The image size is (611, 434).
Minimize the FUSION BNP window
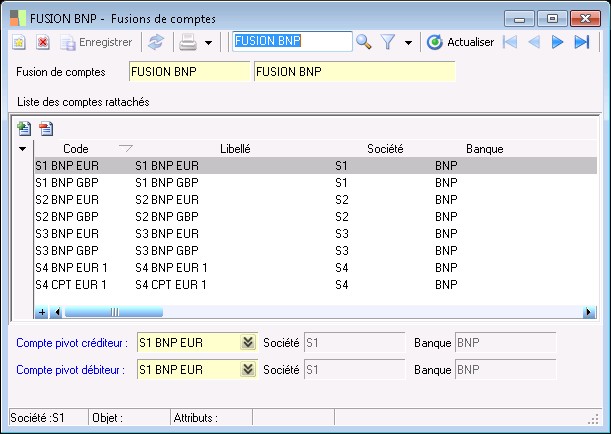[x=519, y=19]
